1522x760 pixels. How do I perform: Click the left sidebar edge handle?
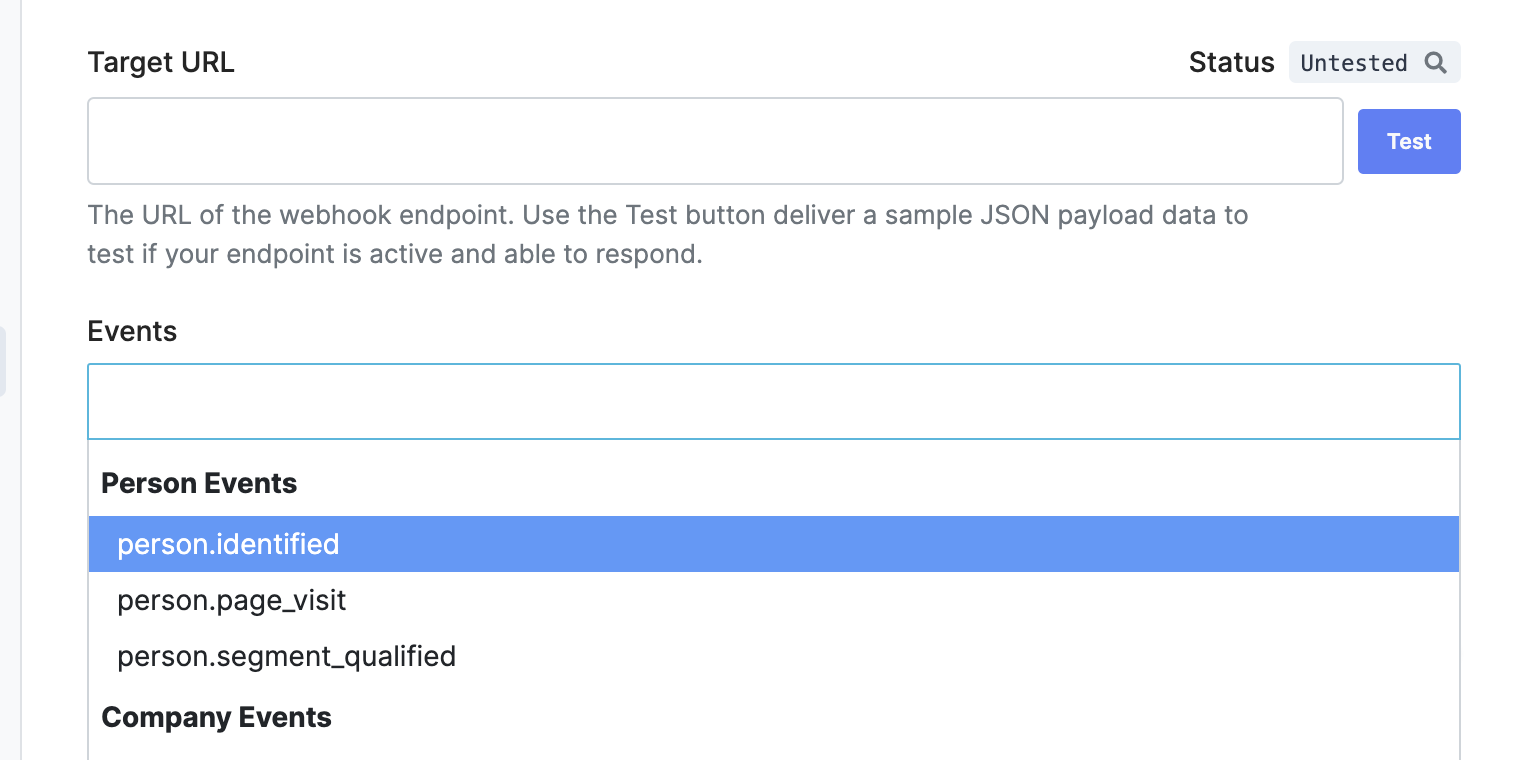tap(3, 360)
